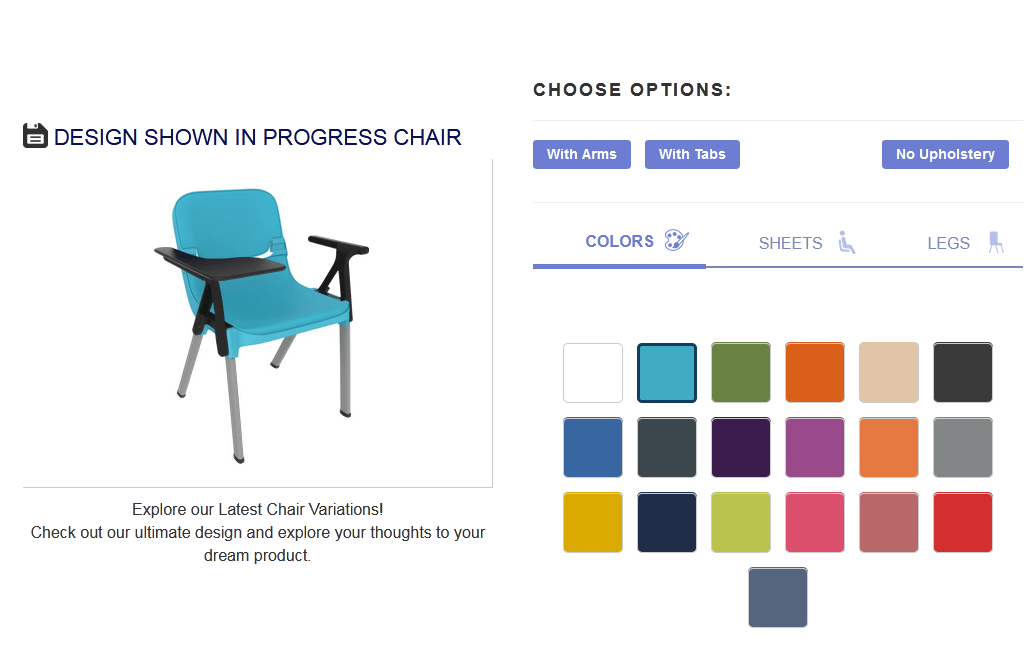Apply the pink color swatch
This screenshot has height=656, width=1034.
[815, 522]
